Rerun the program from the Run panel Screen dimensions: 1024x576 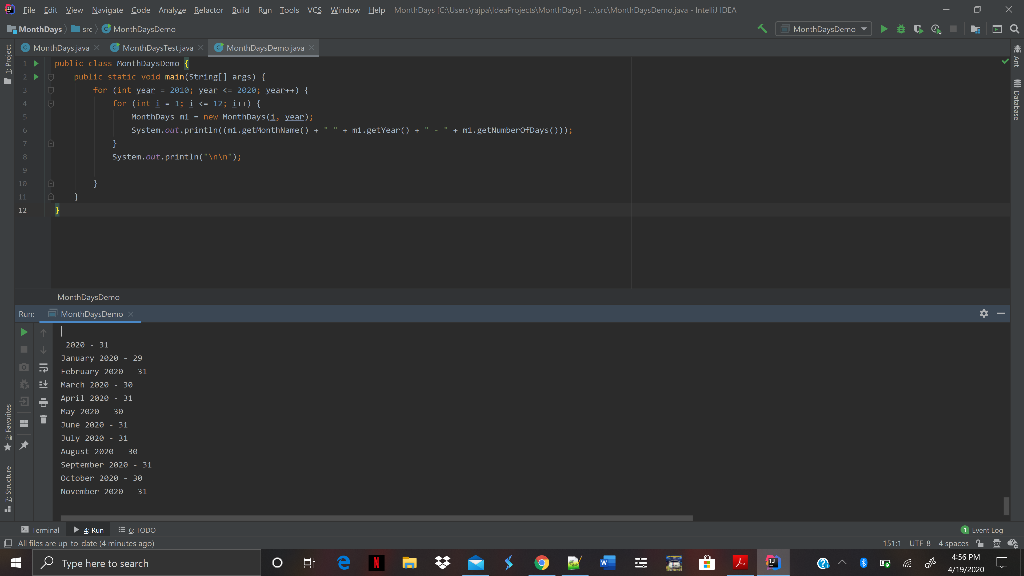coord(24,331)
